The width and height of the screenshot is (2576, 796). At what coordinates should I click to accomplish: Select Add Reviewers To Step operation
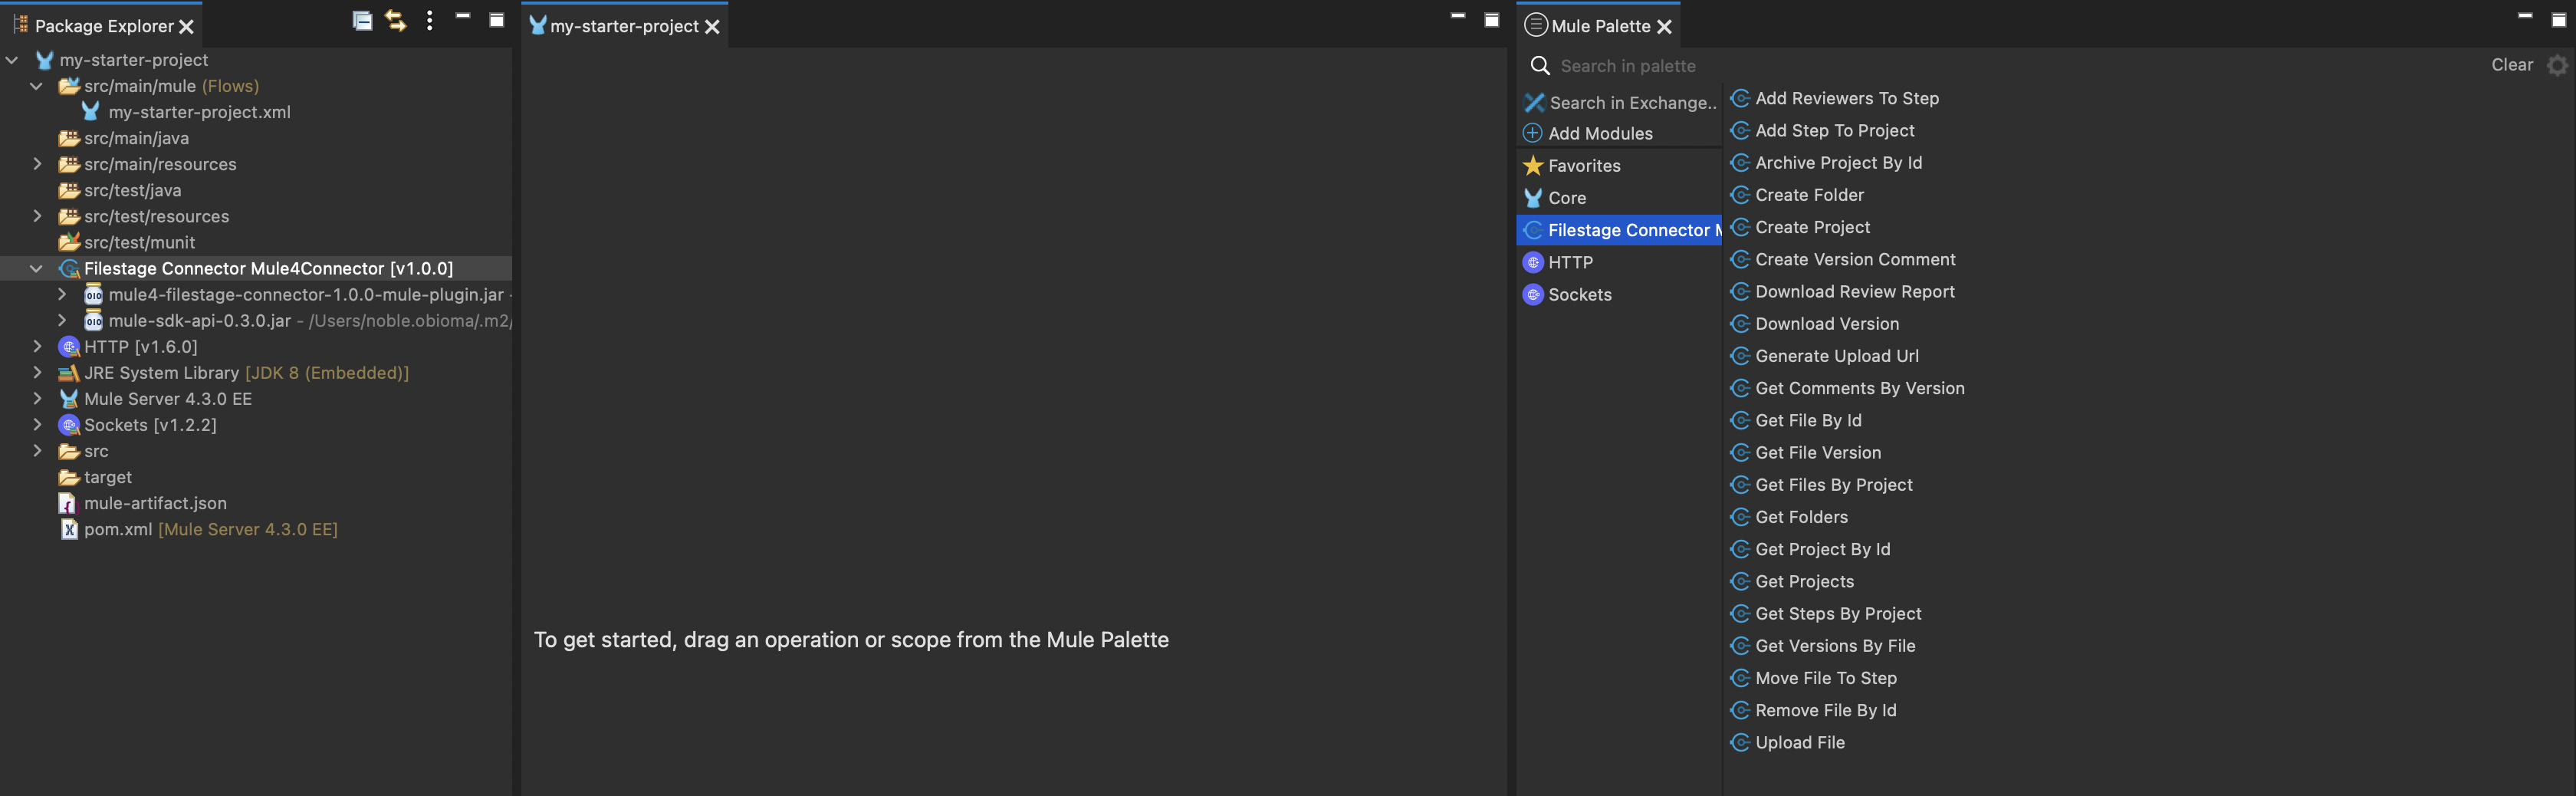[x=1847, y=98]
